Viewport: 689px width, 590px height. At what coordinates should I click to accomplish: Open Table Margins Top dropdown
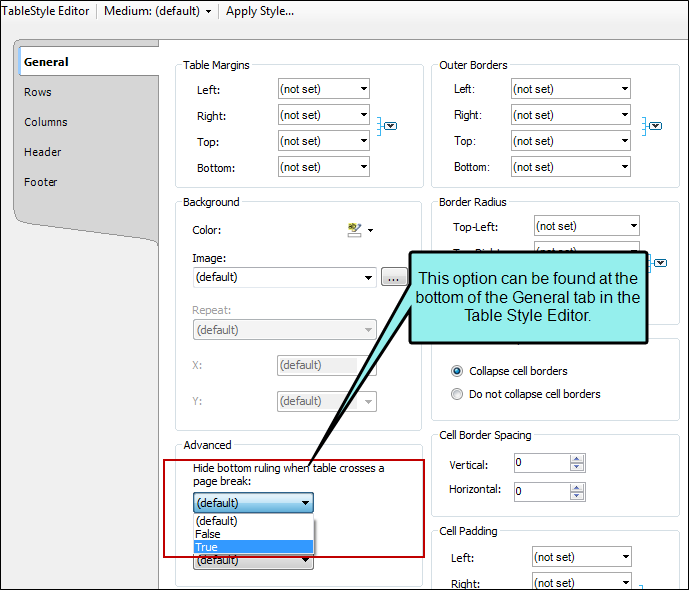click(x=324, y=141)
